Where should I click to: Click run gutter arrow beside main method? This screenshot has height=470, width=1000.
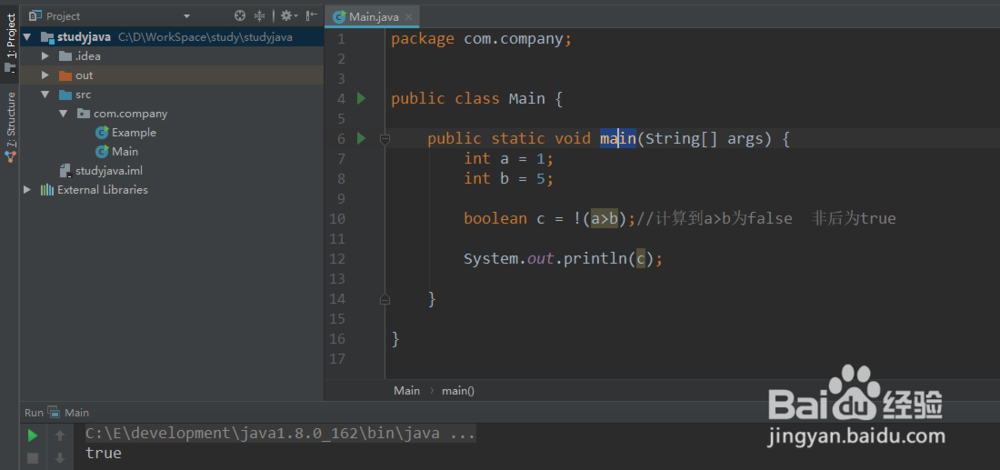click(361, 138)
